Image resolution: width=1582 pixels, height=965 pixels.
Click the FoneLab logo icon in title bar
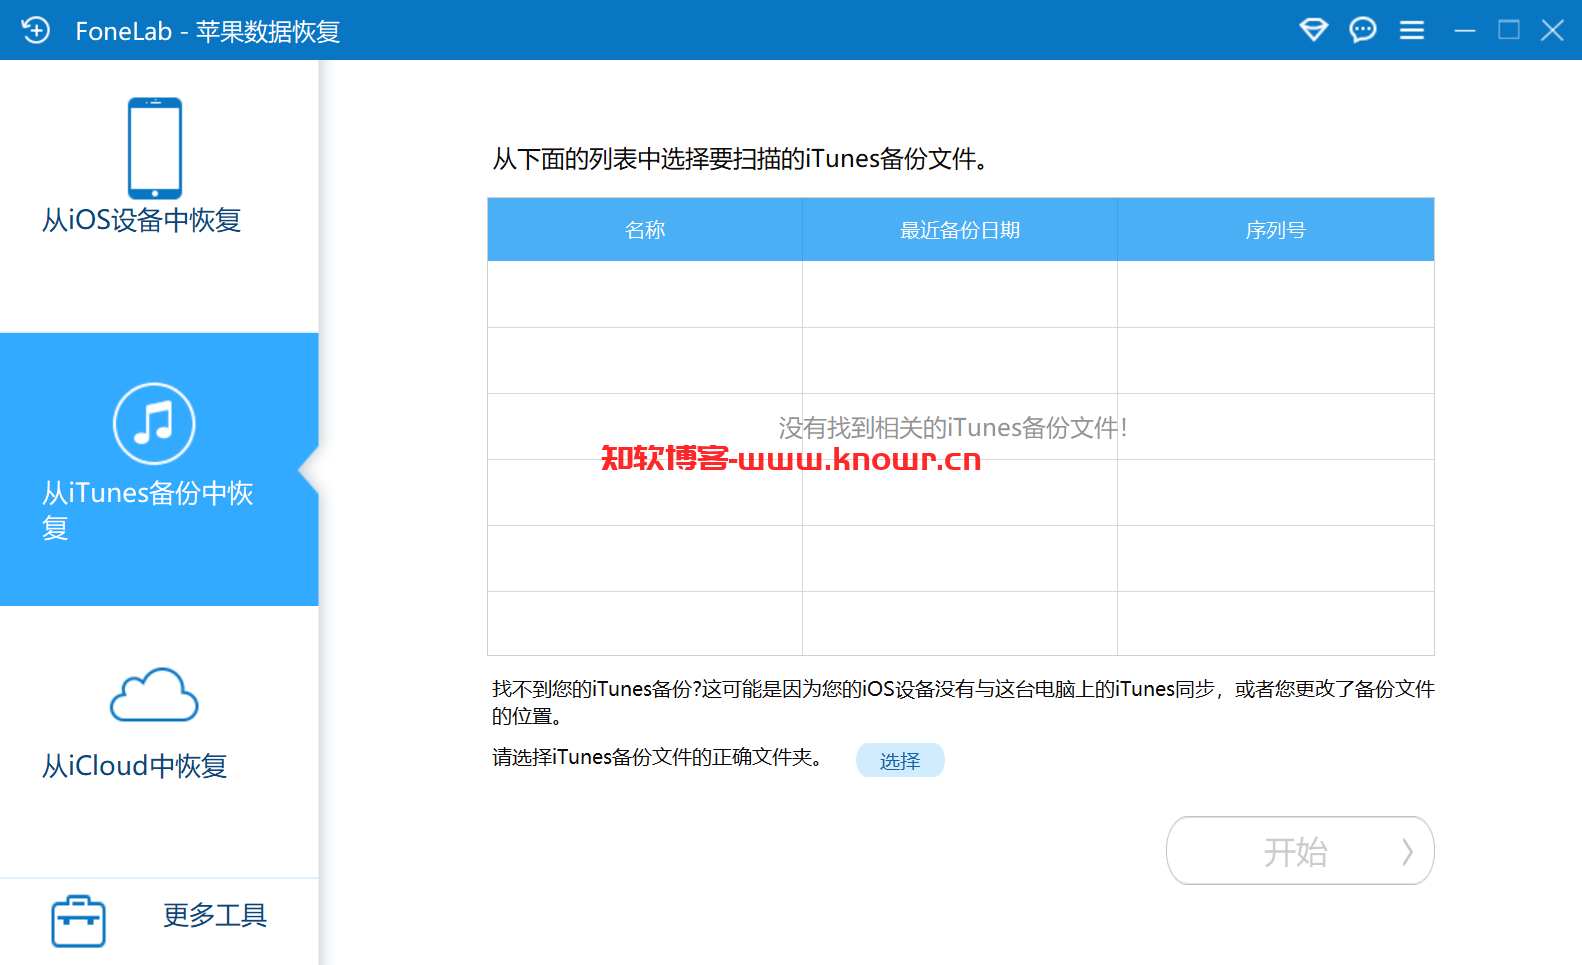[35, 30]
